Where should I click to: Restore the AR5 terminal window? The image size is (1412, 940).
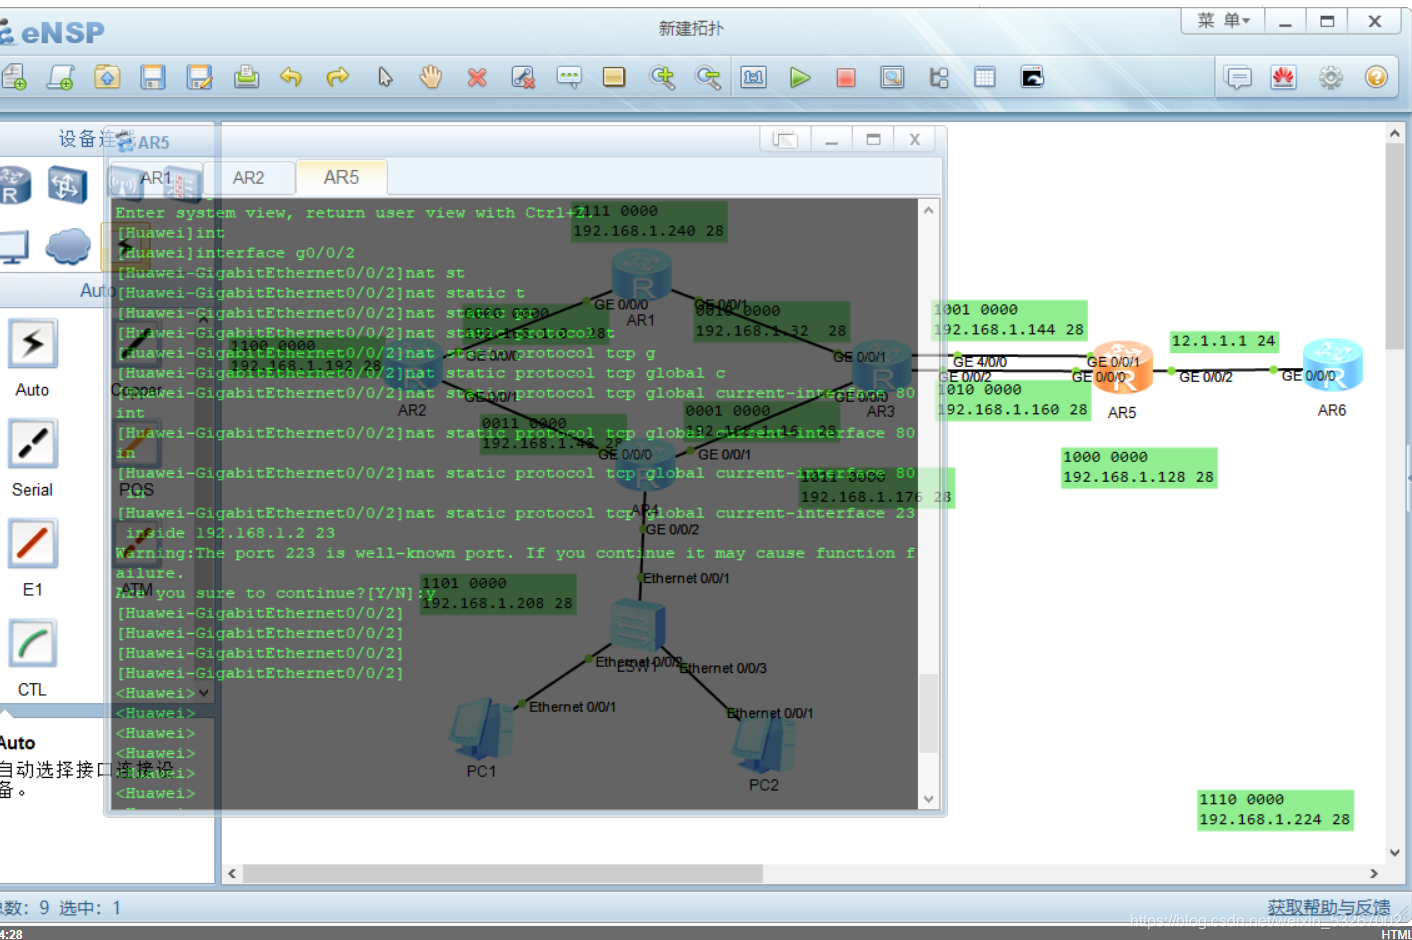pyautogui.click(x=785, y=139)
